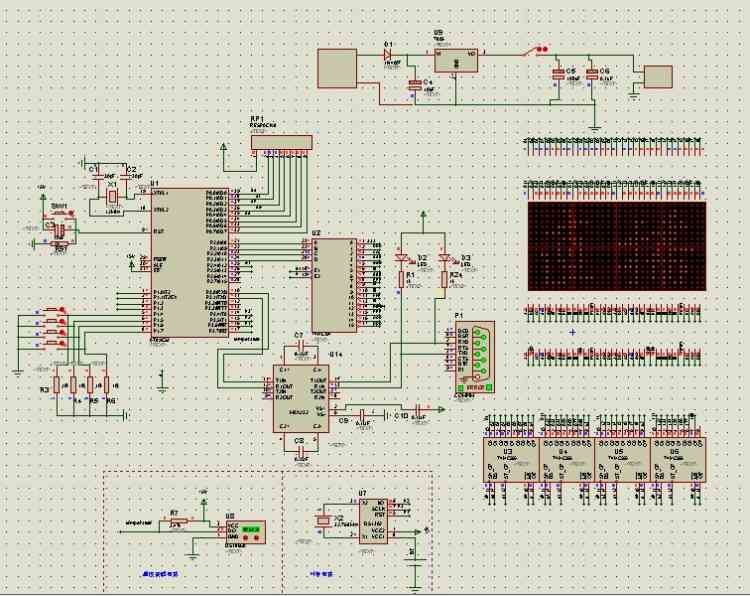Select the U4 shift register chip
This screenshot has width=750, height=596.
567,460
